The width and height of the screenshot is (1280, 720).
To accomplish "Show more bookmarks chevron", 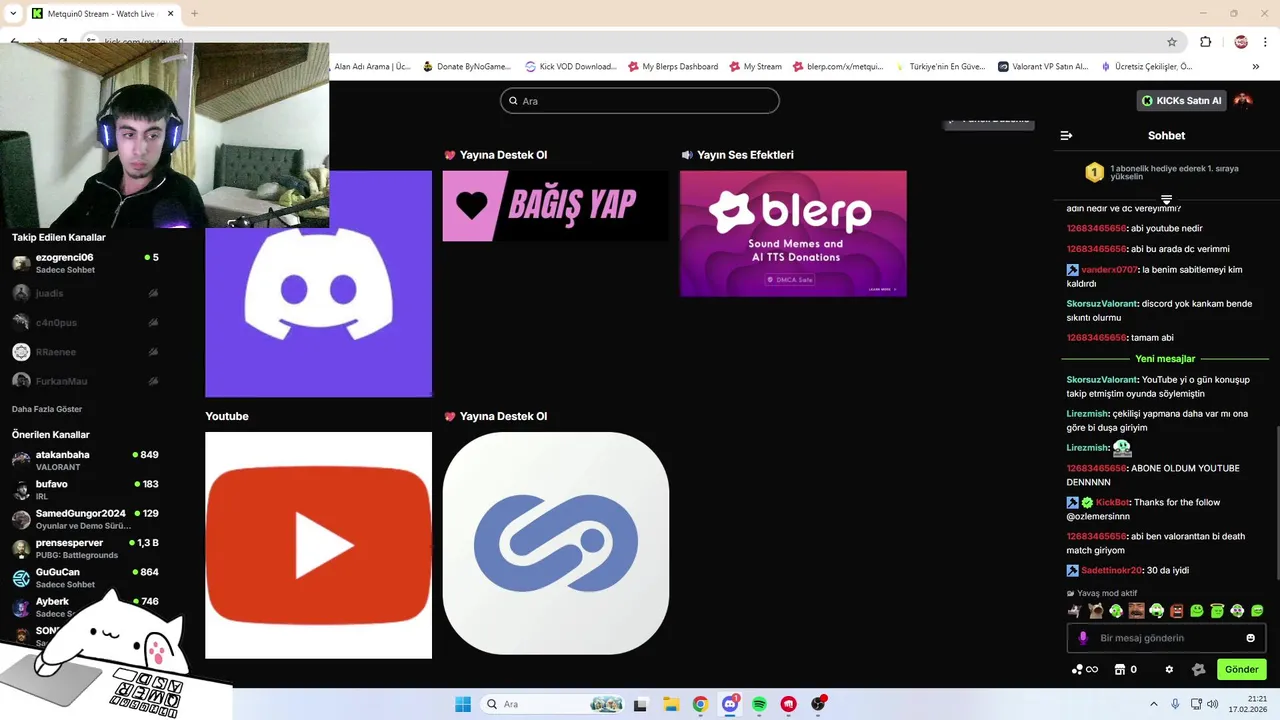I will pos(1255,67).
